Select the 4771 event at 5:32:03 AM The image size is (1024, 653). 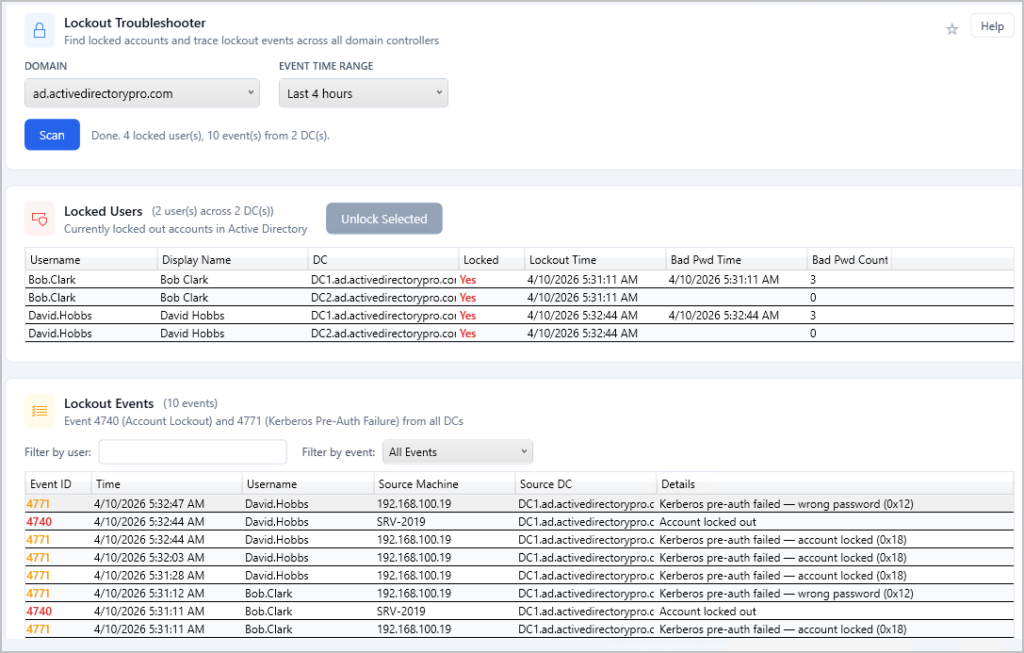(519, 558)
